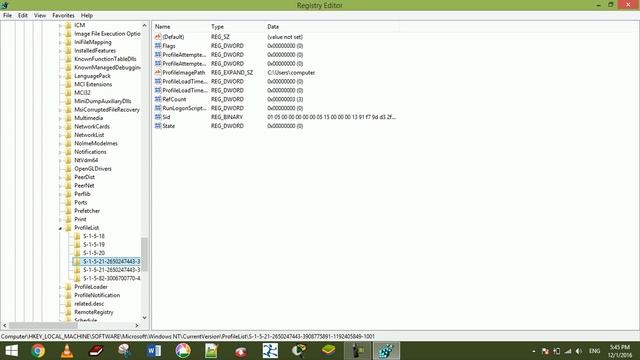Select the C:\Users\computer data value
This screenshot has height=360, width=640.
(291, 73)
